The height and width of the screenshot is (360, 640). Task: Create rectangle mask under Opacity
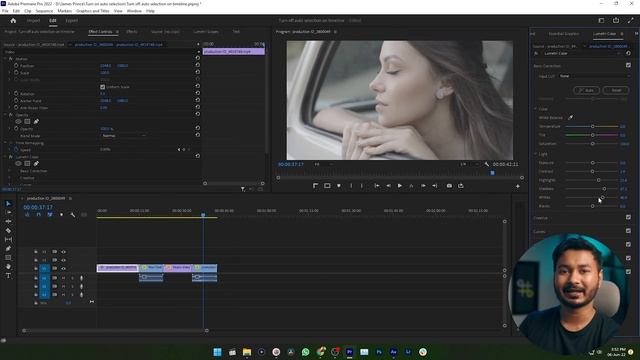[x=27, y=121]
